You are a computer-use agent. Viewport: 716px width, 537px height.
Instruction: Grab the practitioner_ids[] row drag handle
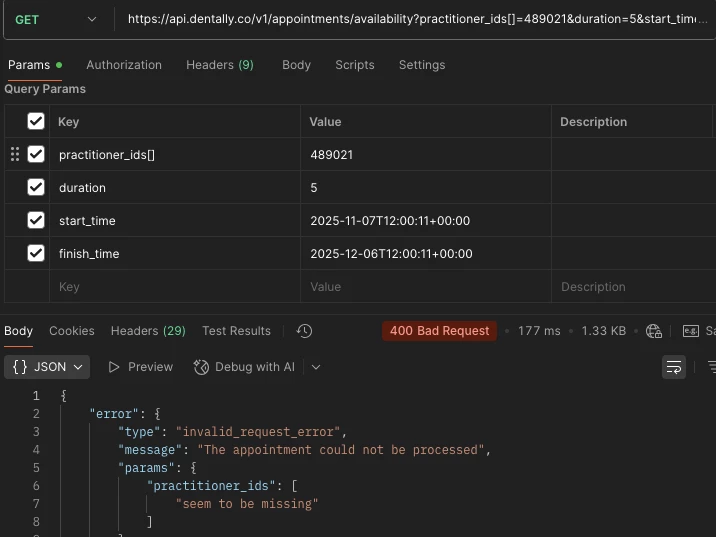(x=14, y=154)
